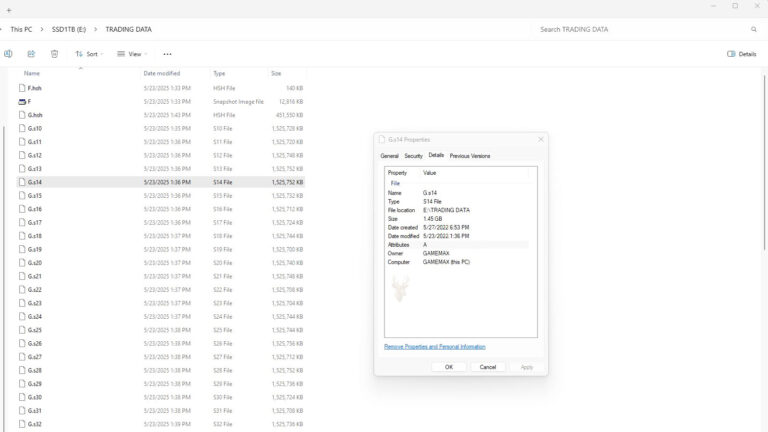Select G.s17 file icon
Viewport: 768px width, 432px height.
pos(22,222)
